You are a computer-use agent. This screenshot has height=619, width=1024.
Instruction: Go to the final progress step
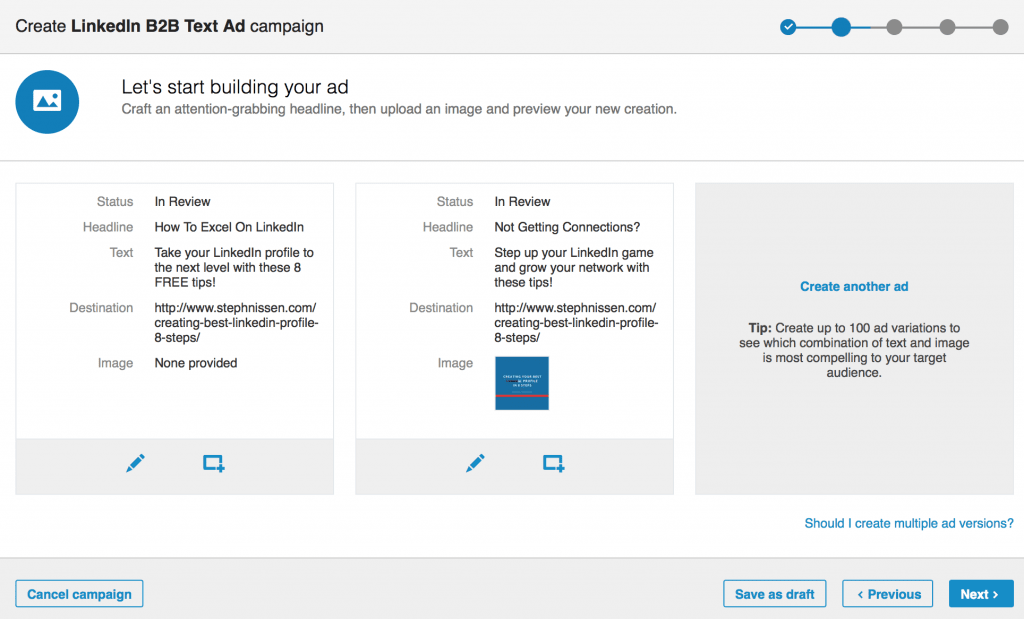pyautogui.click(x=1000, y=27)
